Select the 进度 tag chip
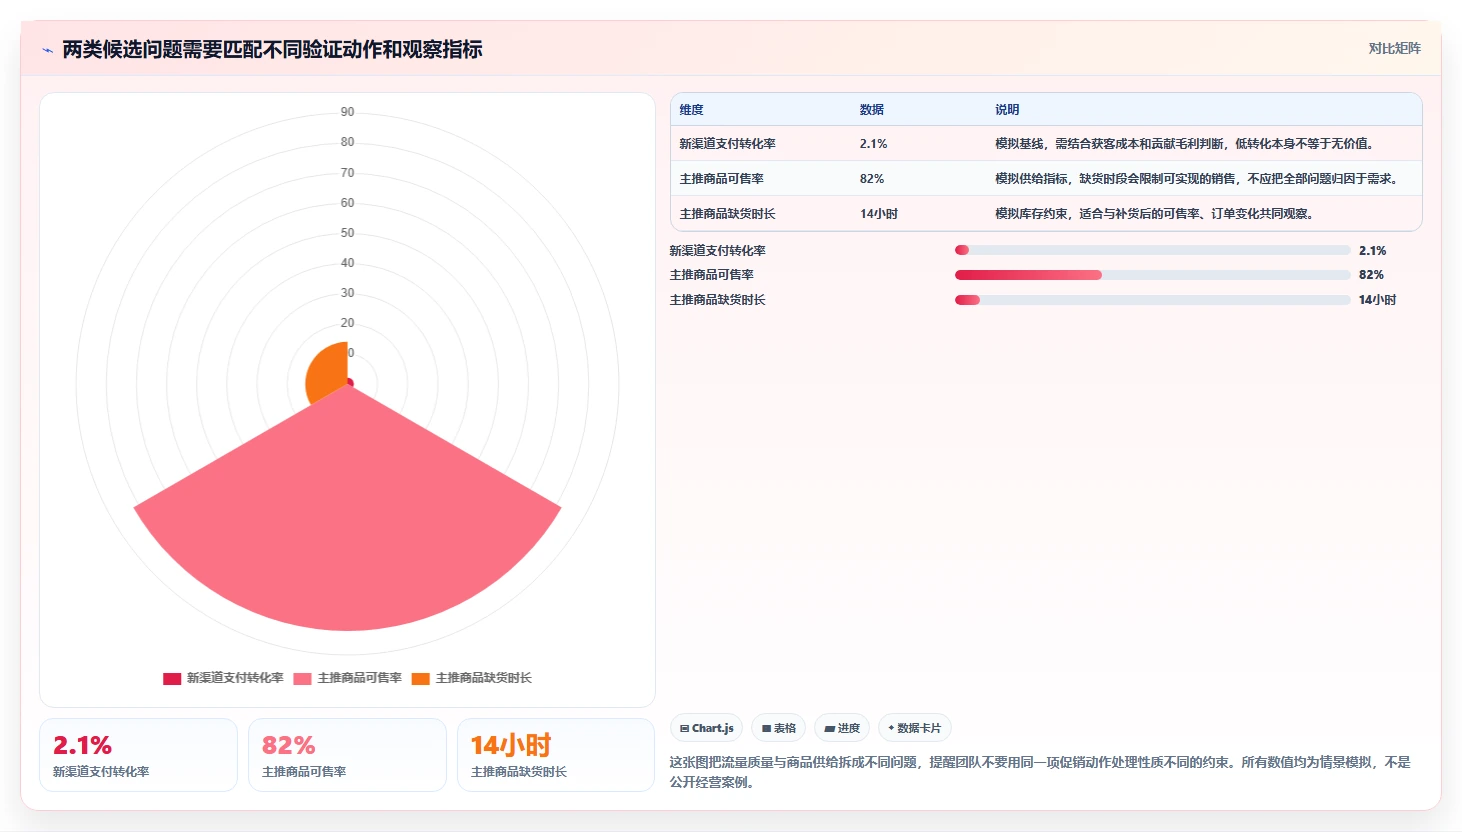This screenshot has height=832, width=1462. (x=842, y=728)
